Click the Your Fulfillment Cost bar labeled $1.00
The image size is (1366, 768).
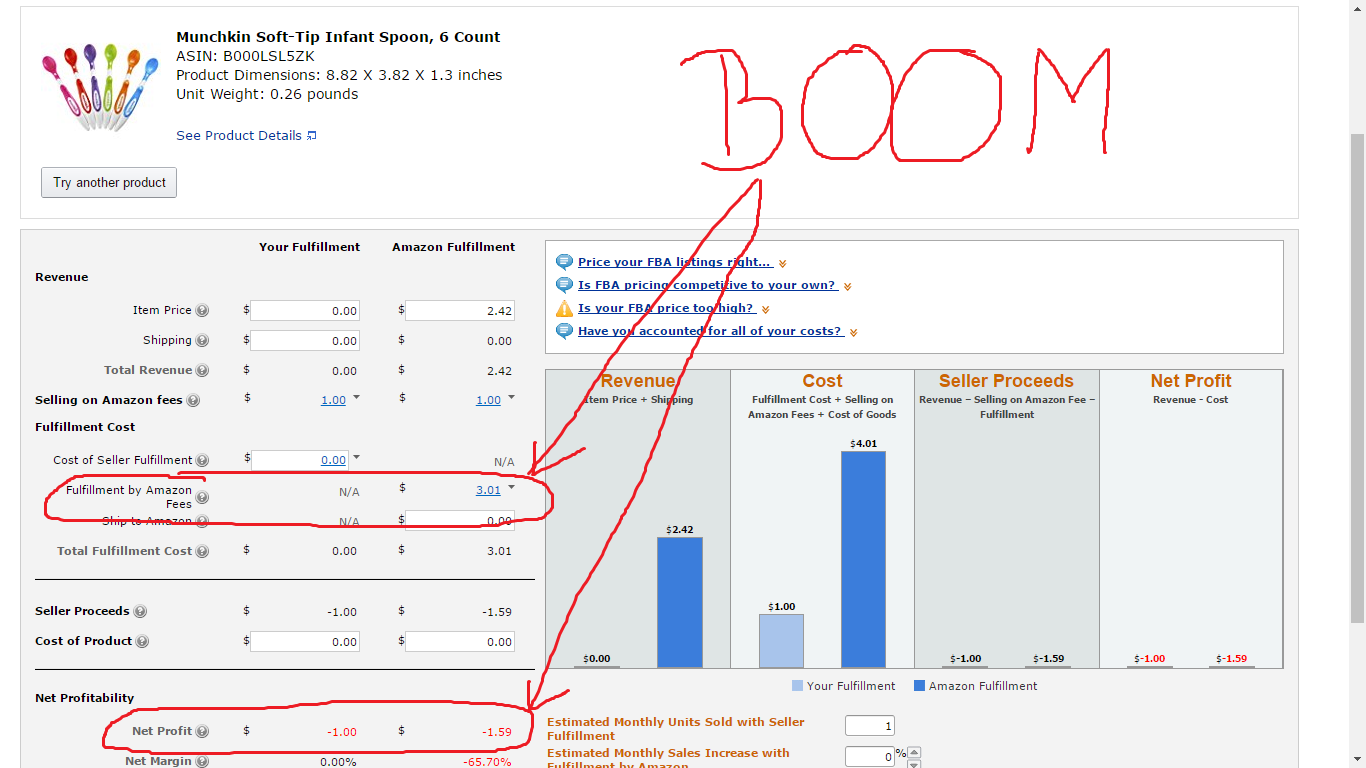click(x=781, y=640)
